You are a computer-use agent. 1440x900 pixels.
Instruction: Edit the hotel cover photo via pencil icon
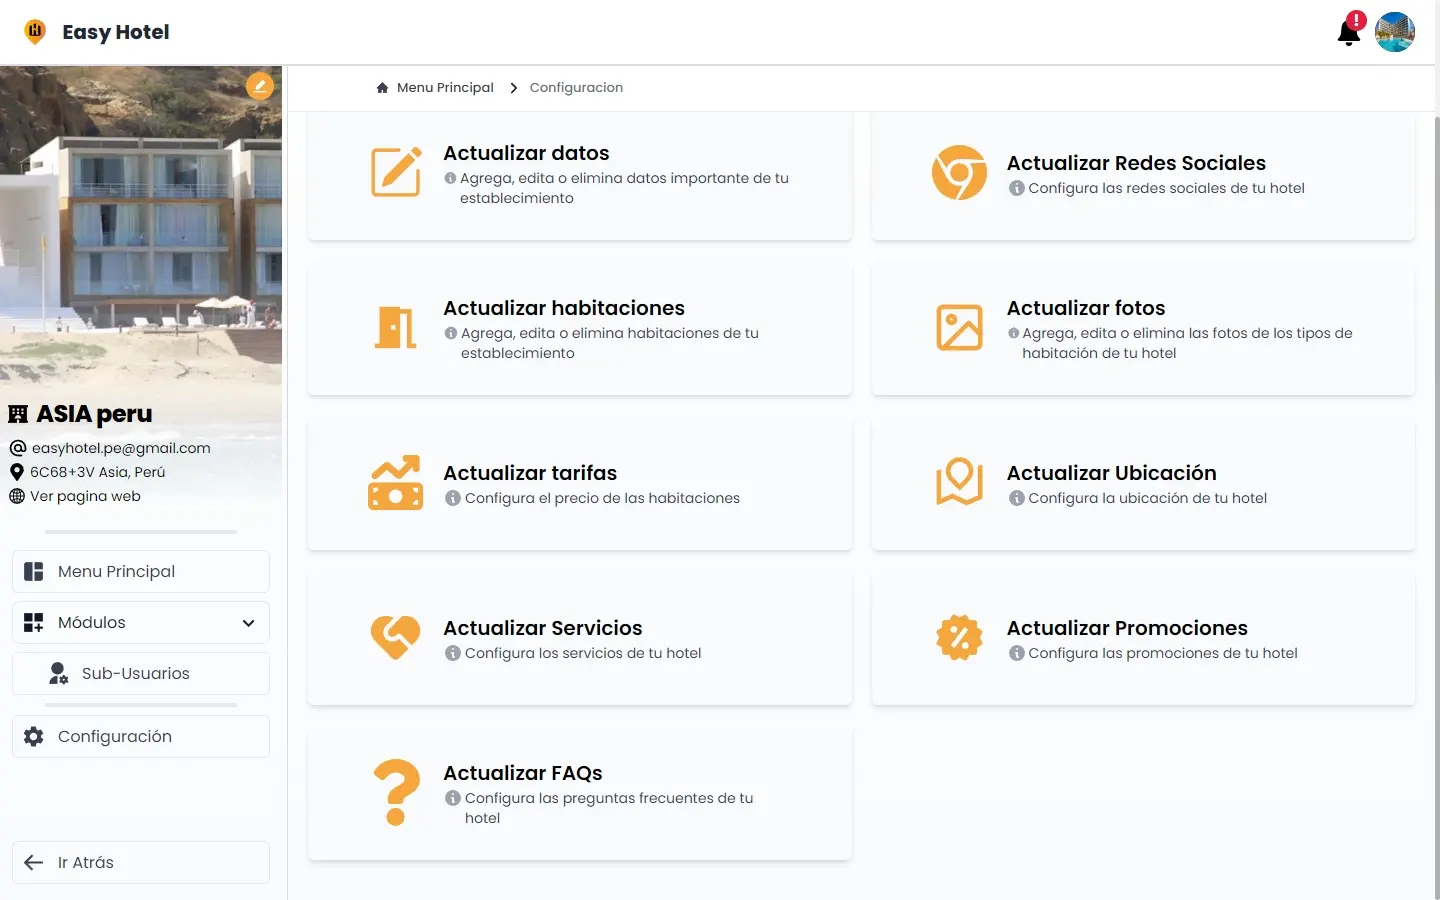coord(260,86)
